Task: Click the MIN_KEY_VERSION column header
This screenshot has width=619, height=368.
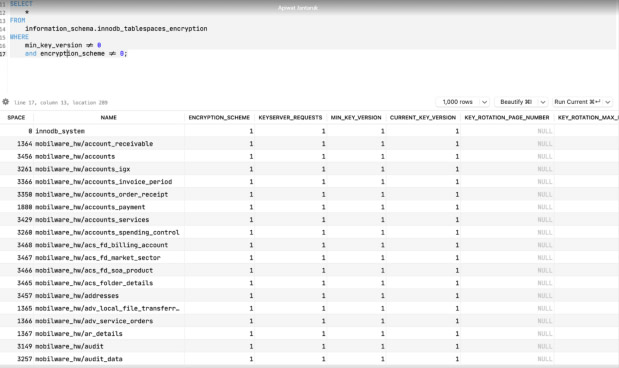Action: click(x=356, y=117)
